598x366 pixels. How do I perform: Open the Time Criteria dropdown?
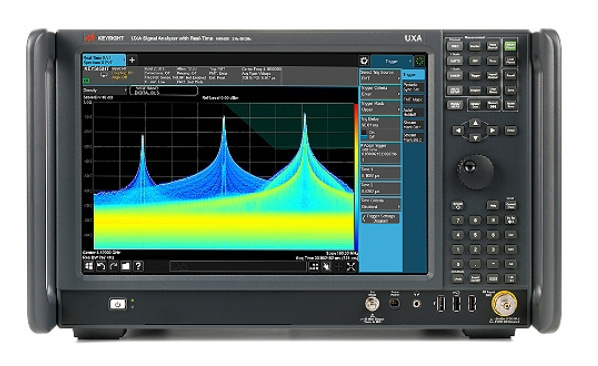[380, 204]
